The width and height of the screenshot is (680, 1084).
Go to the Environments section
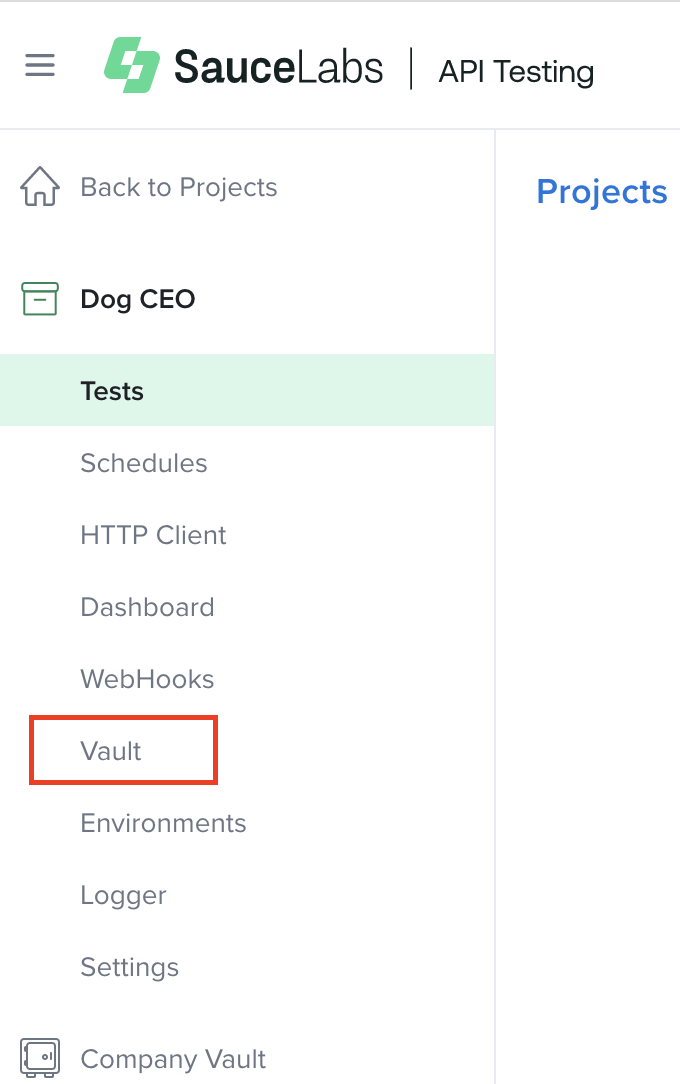(x=163, y=822)
